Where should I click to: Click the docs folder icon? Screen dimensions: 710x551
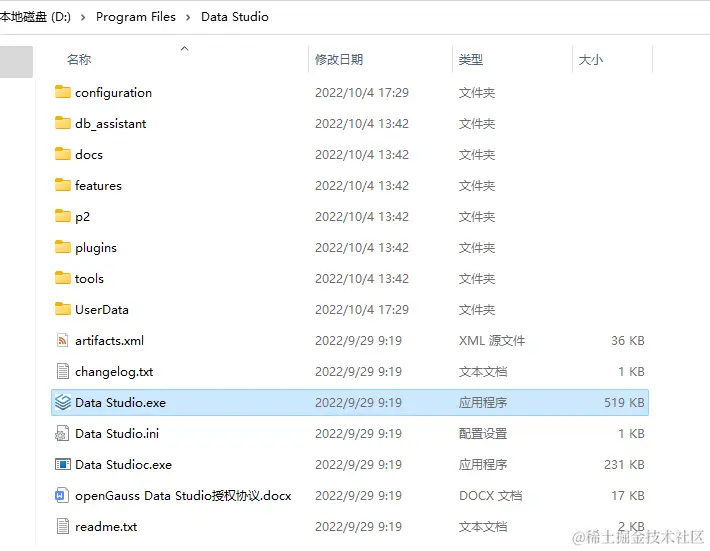62,154
